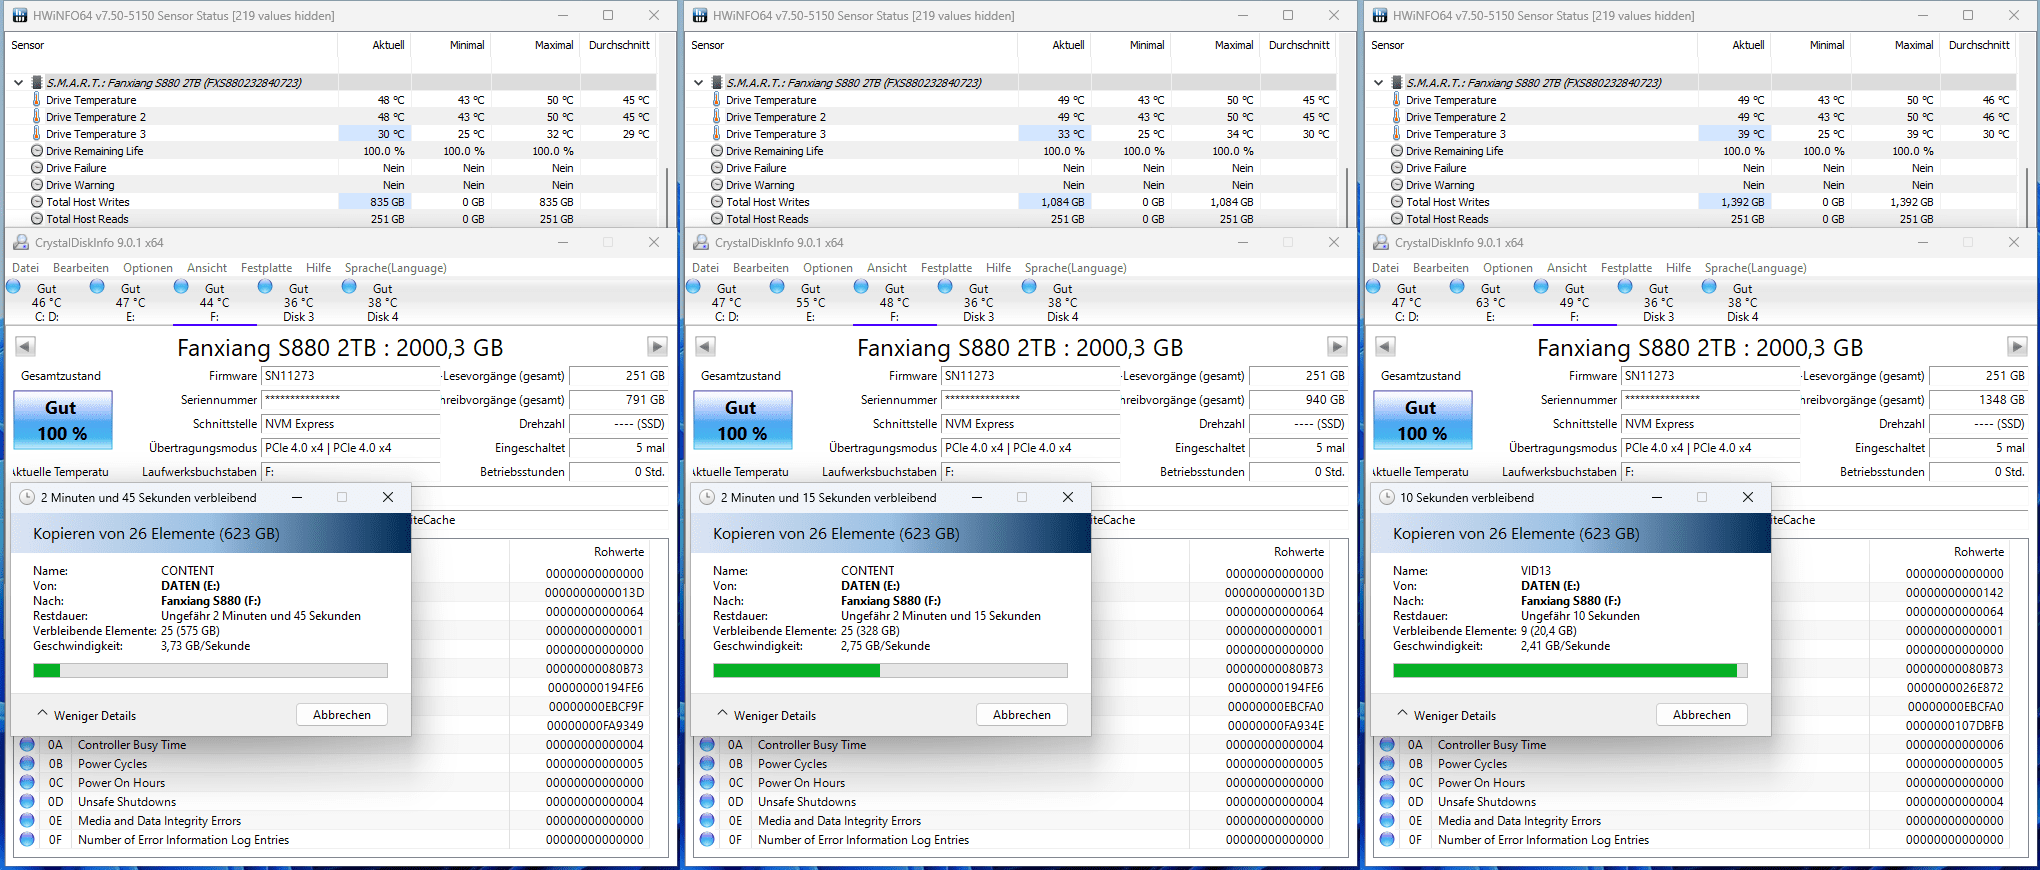This screenshot has width=2040, height=870.
Task: Click Gut 100 % health button beside 791 GB written
Action: tap(62, 420)
